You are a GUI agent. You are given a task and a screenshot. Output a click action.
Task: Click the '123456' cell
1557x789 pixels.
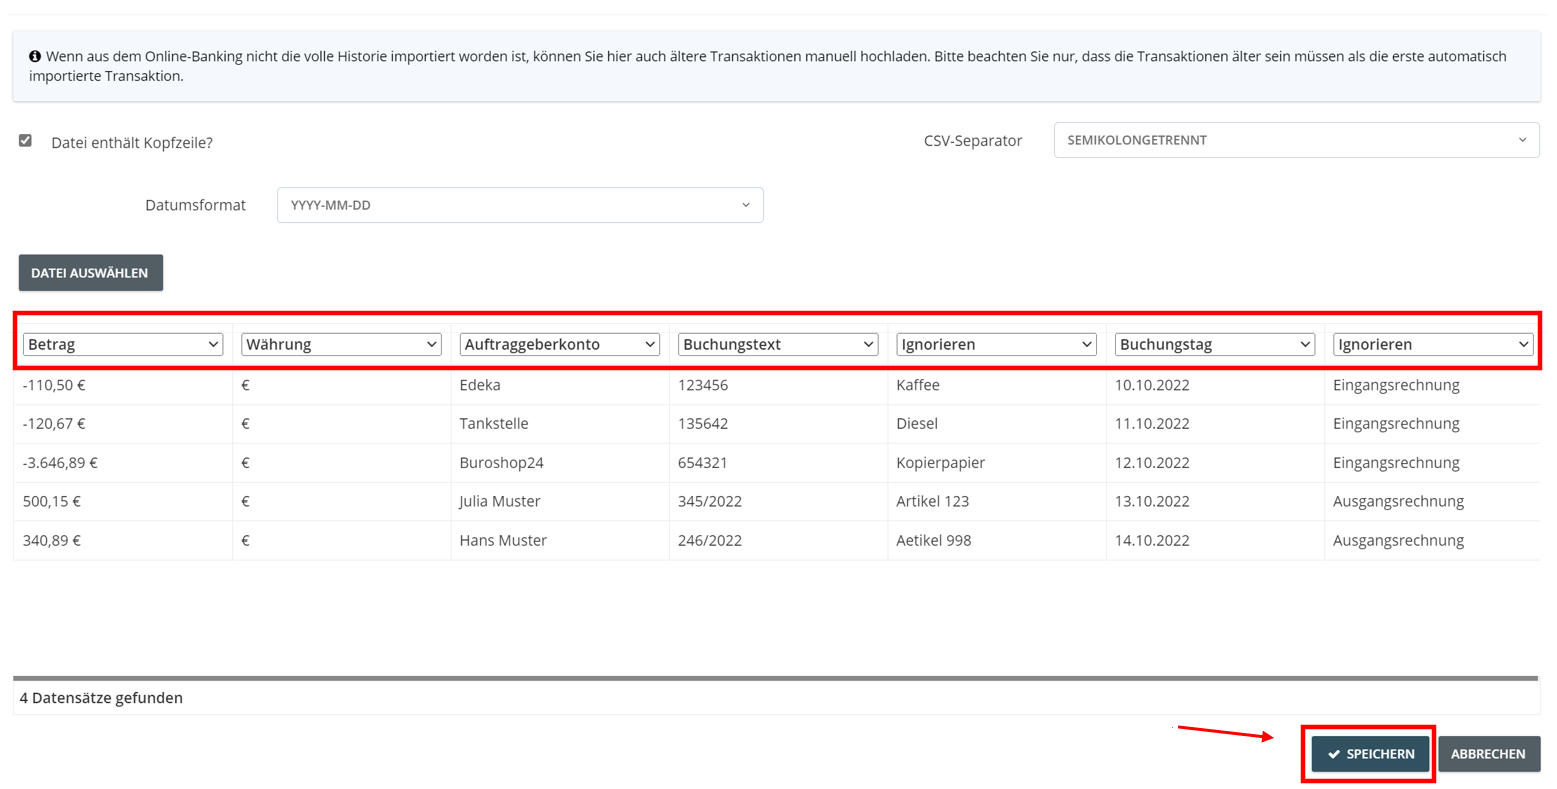tap(778, 385)
